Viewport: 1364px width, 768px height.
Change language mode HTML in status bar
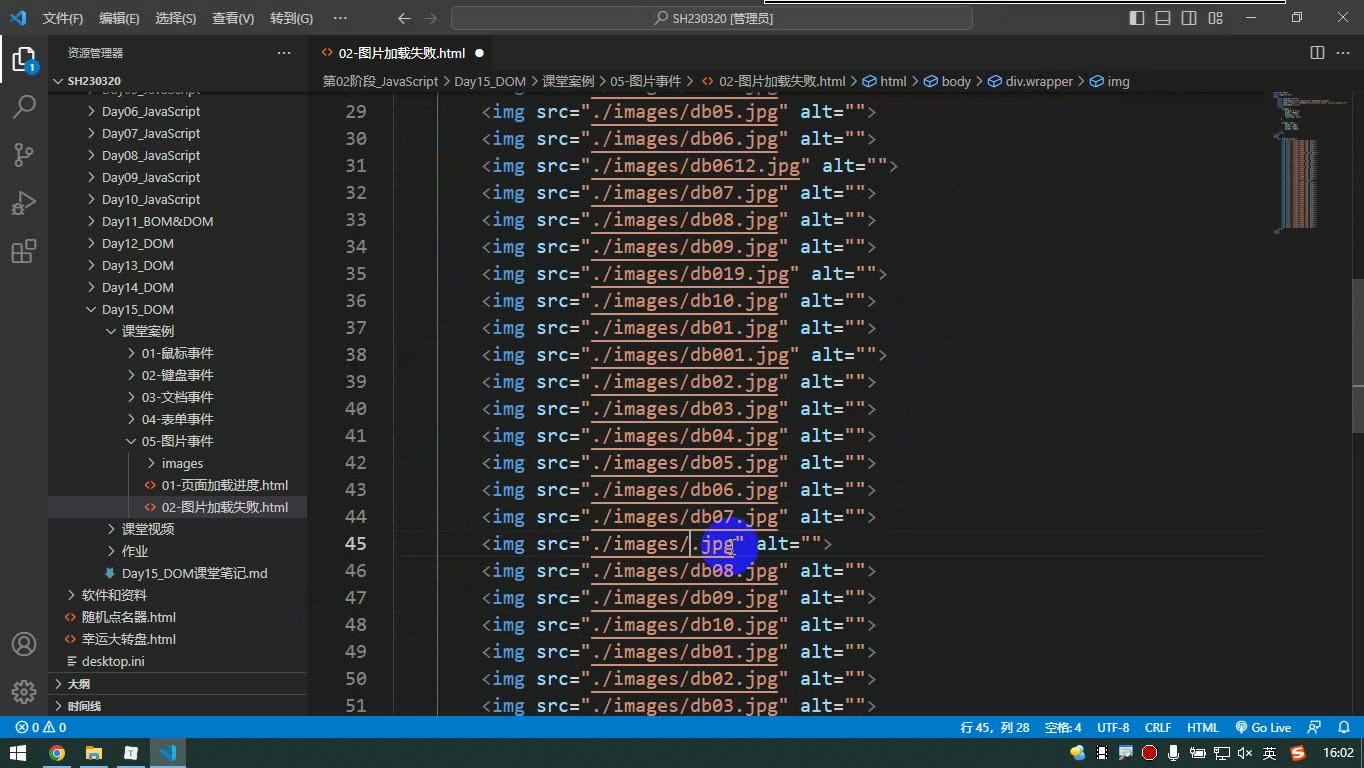[1202, 728]
